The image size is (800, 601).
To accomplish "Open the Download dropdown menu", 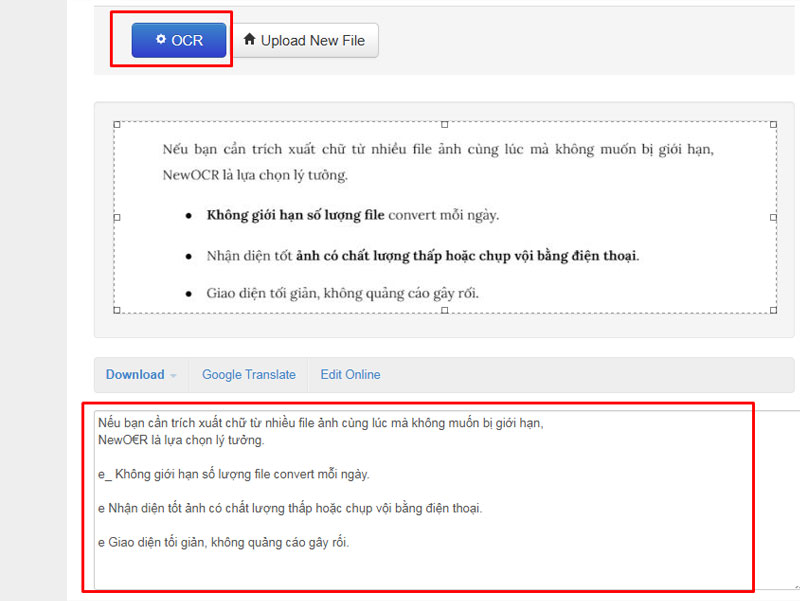I will pyautogui.click(x=135, y=375).
